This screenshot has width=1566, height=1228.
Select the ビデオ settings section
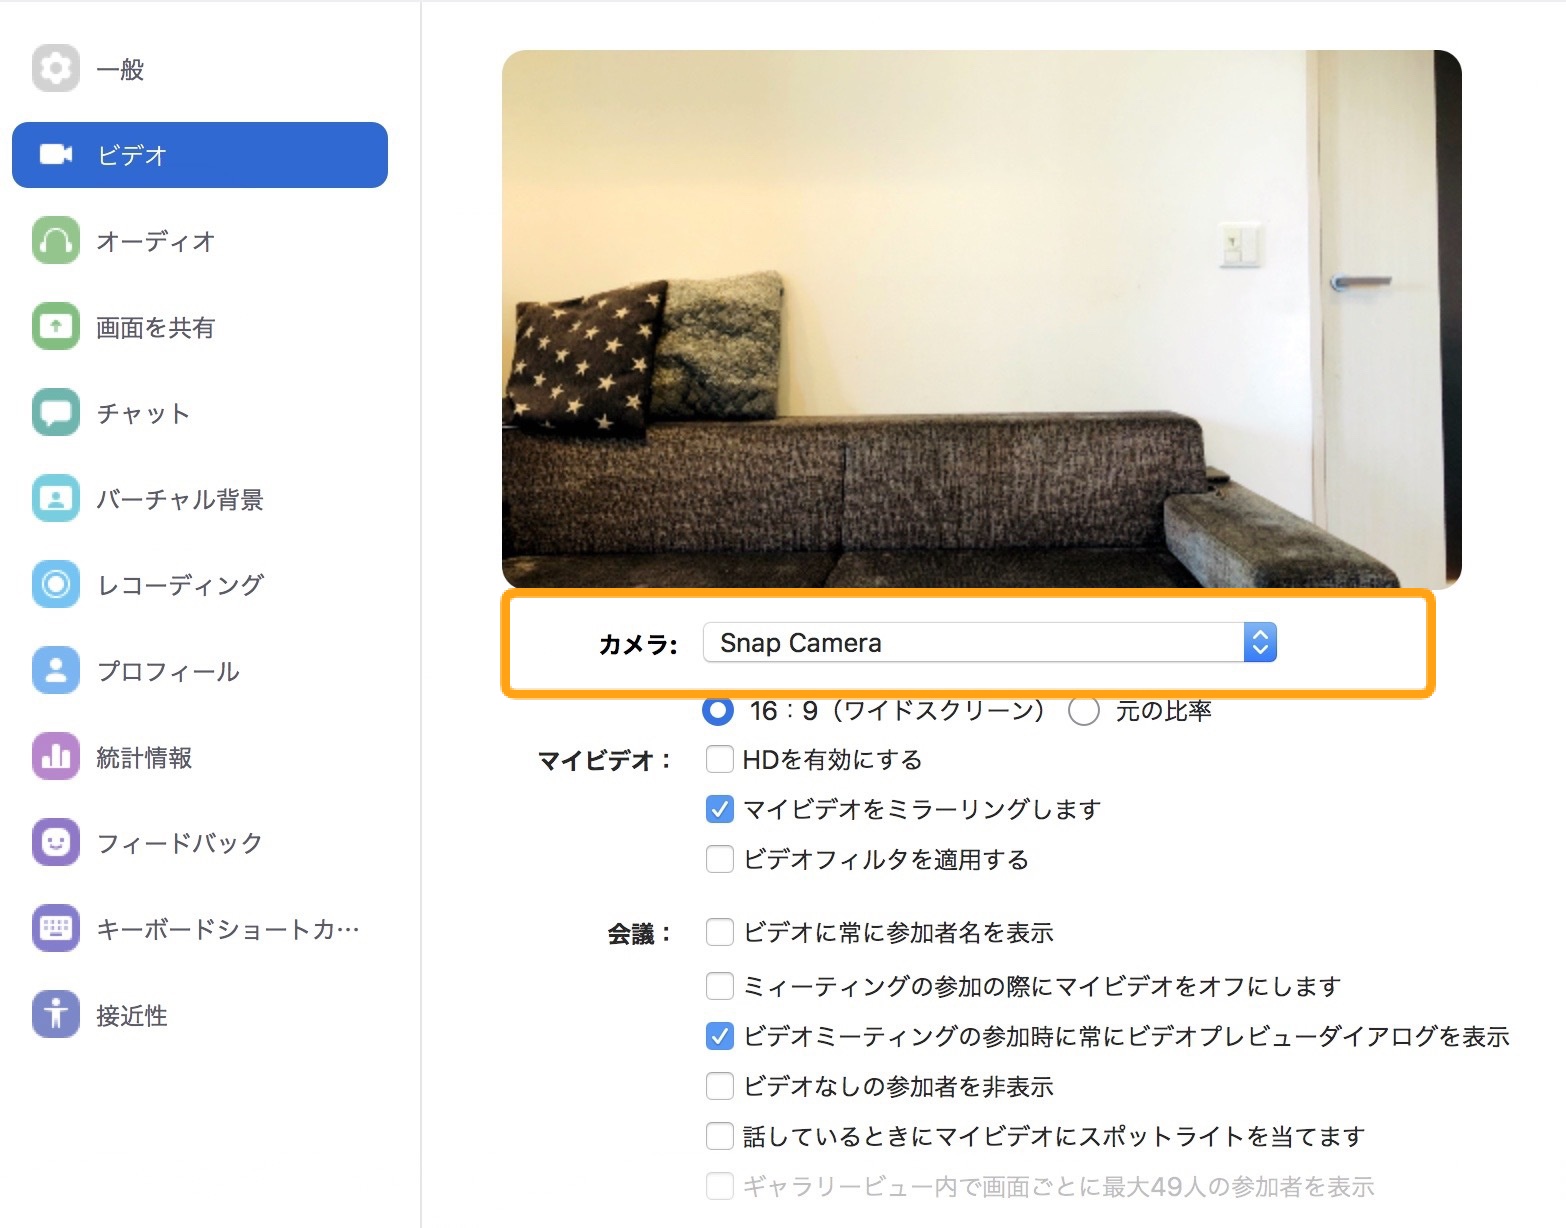click(200, 155)
